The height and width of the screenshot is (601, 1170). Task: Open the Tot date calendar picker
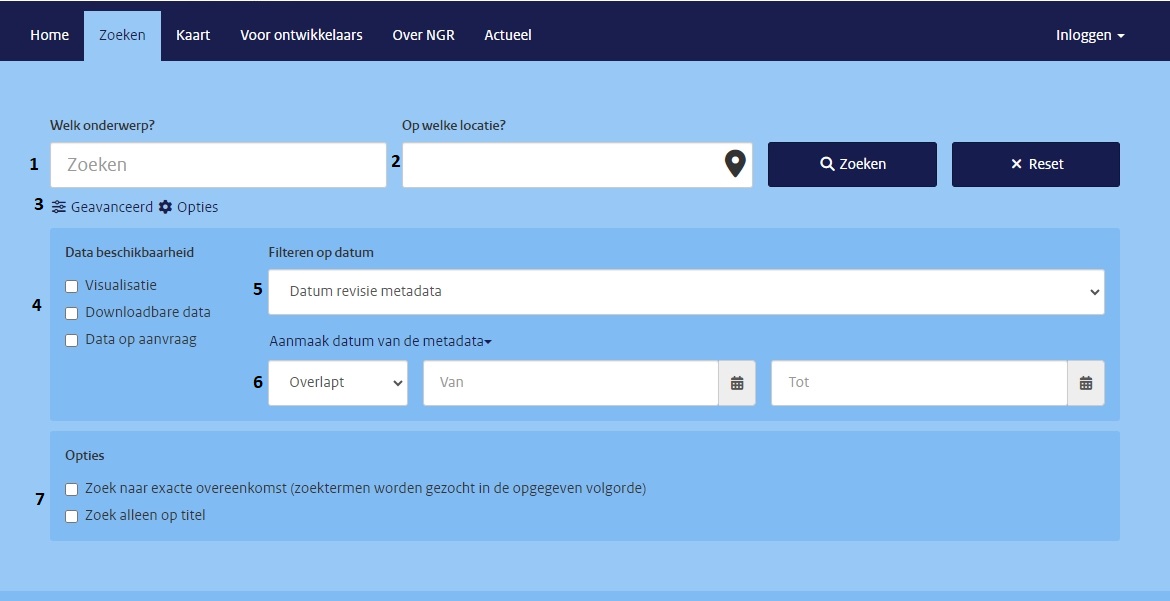coord(1085,383)
